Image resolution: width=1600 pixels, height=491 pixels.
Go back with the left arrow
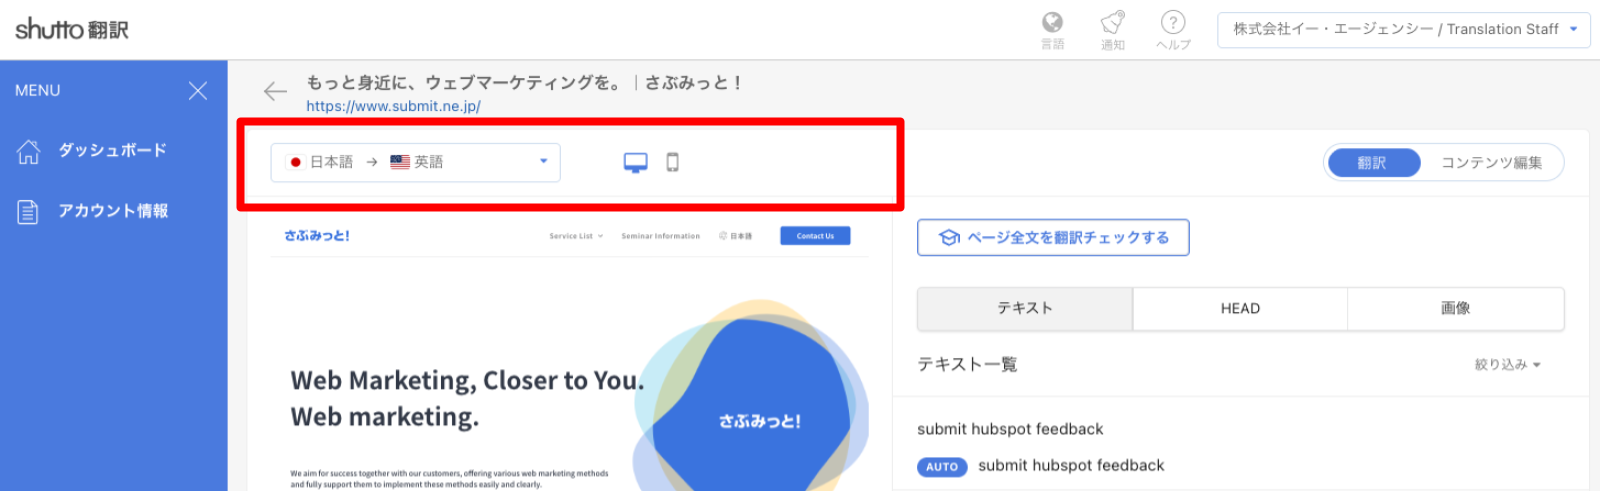pos(275,92)
